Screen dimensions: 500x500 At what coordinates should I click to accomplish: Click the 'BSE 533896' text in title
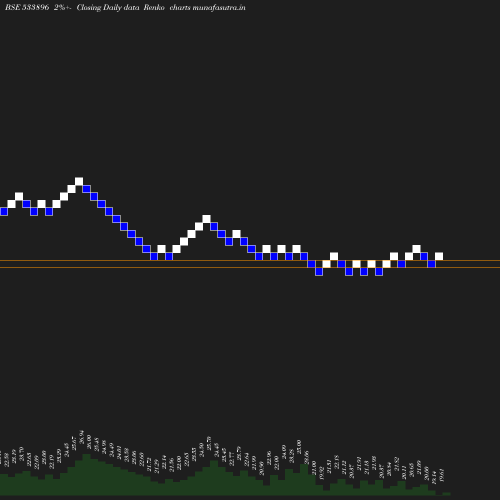[27, 7]
